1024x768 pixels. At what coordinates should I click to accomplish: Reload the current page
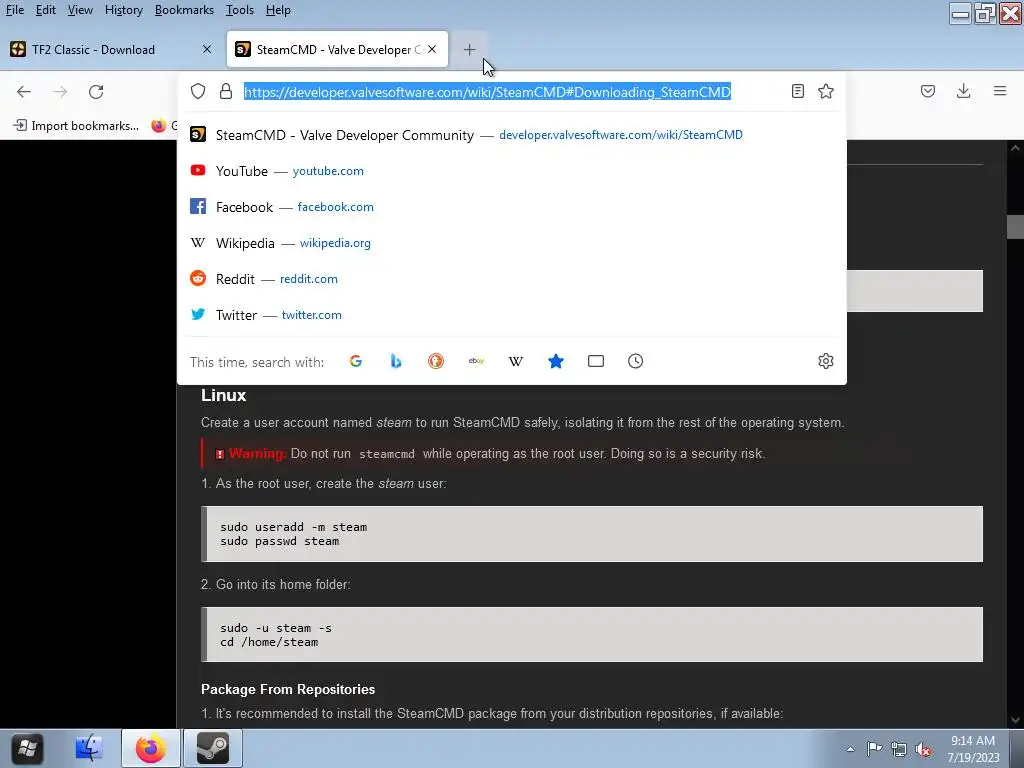click(96, 91)
